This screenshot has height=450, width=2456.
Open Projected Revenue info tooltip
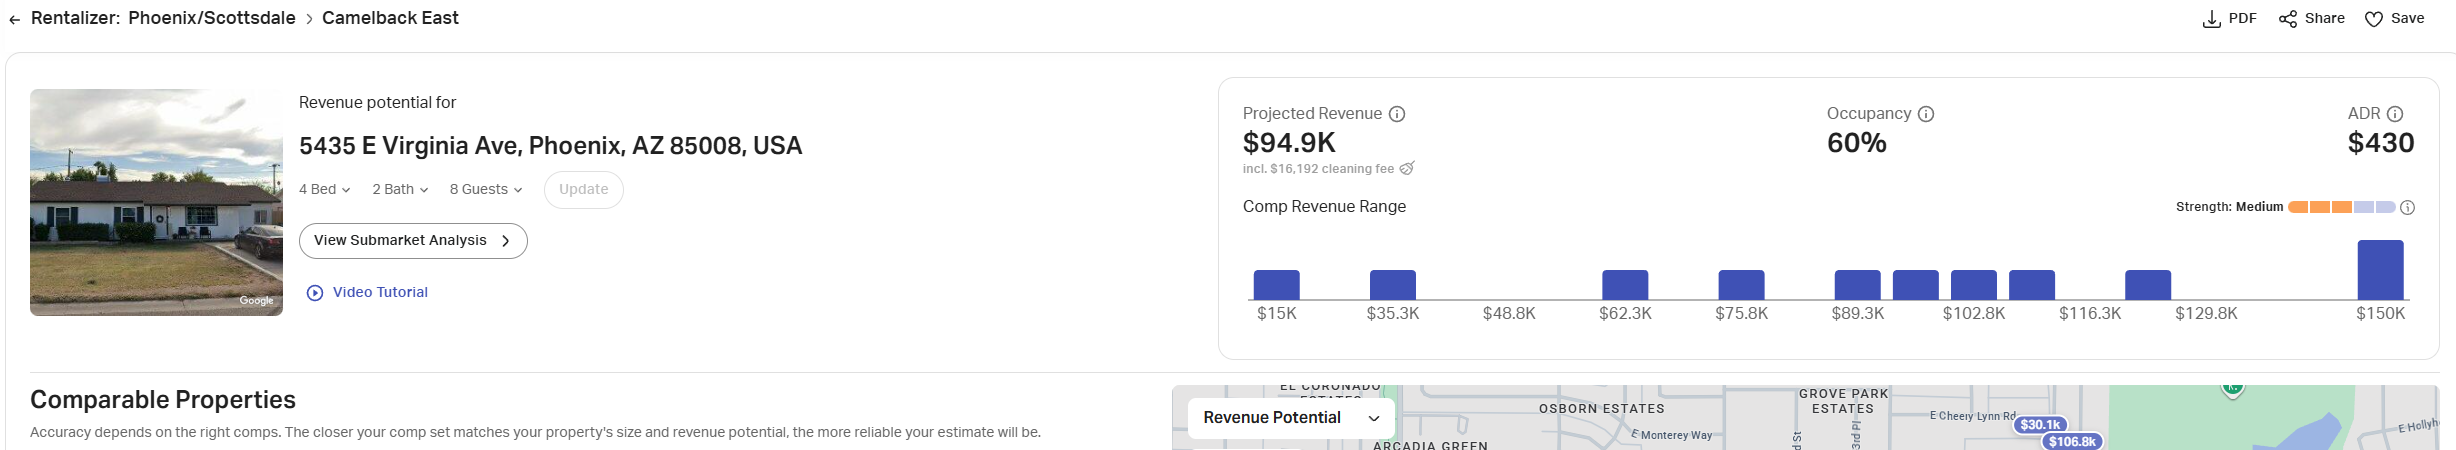point(1397,114)
